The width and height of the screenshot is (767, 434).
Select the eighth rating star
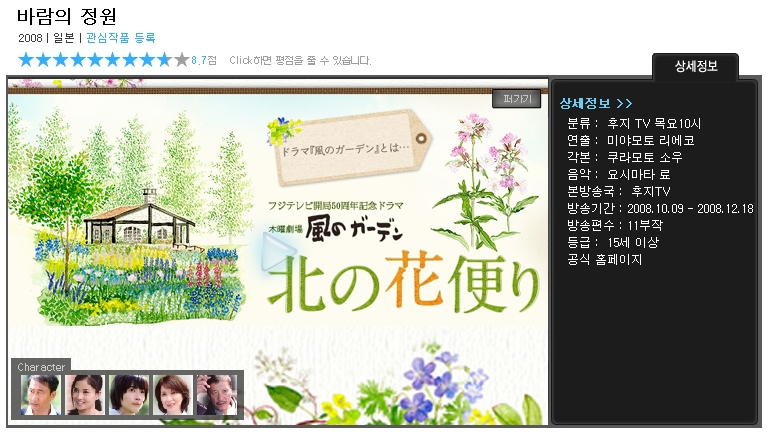click(147, 60)
